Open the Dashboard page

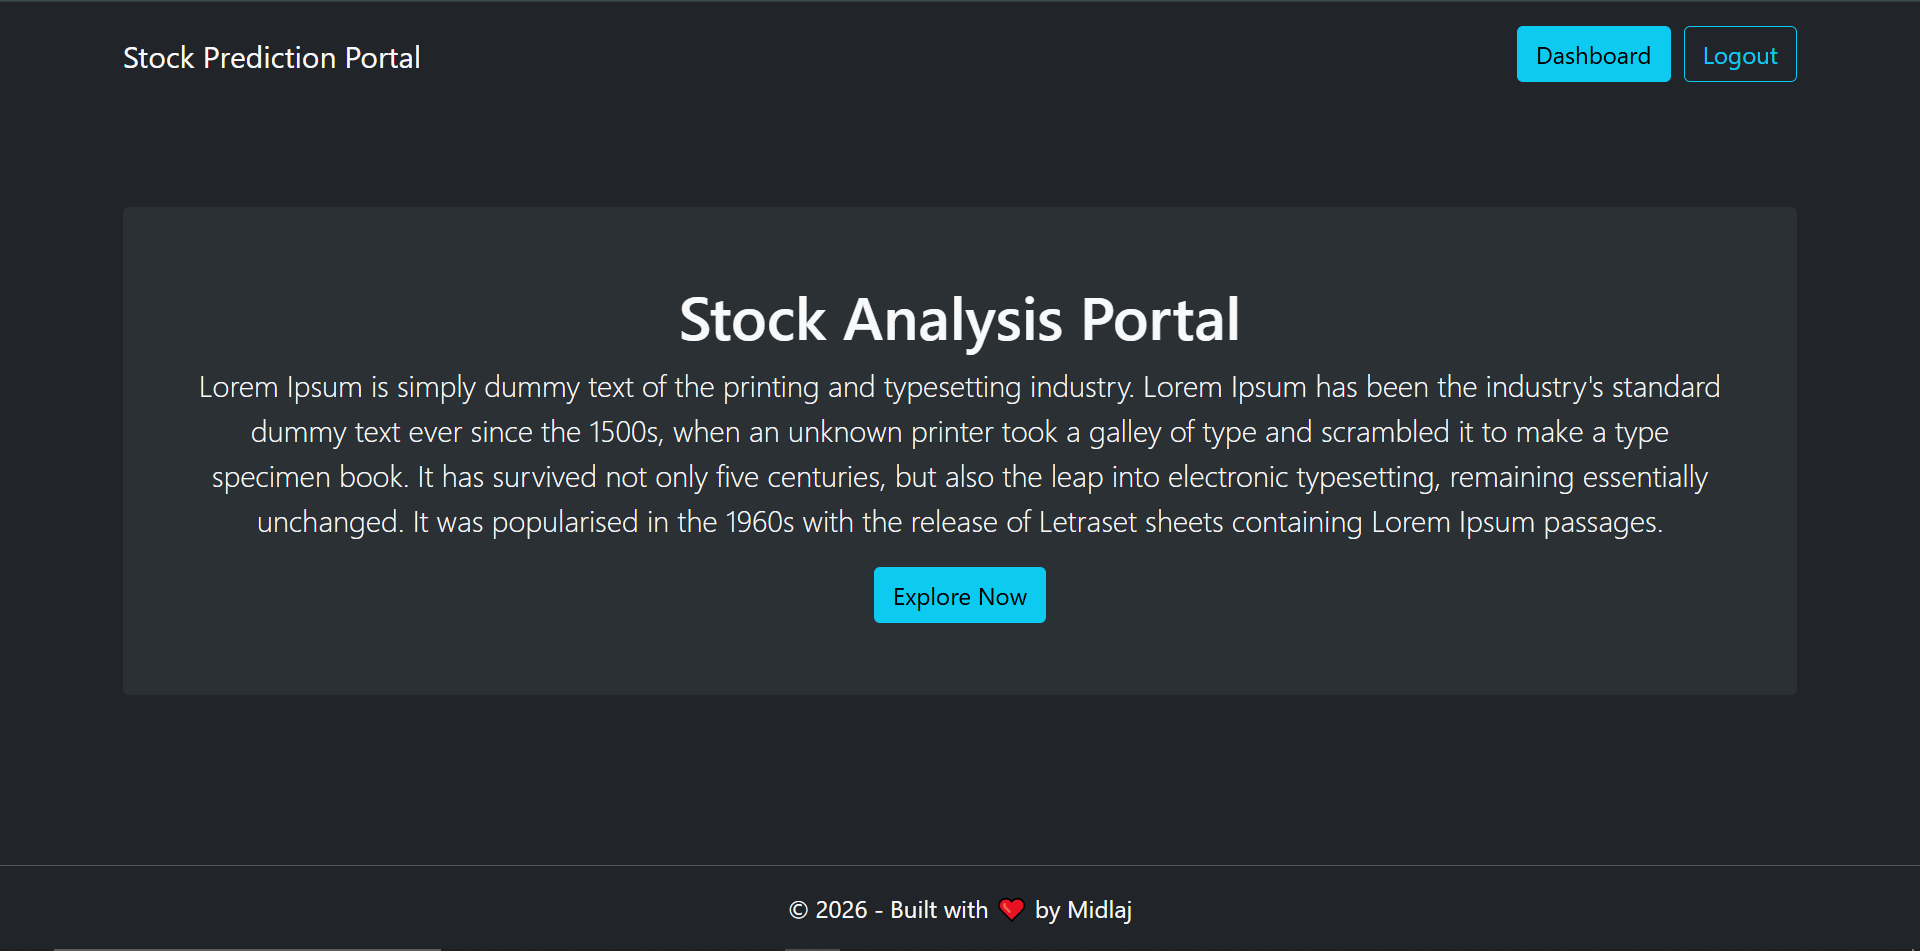pos(1593,55)
